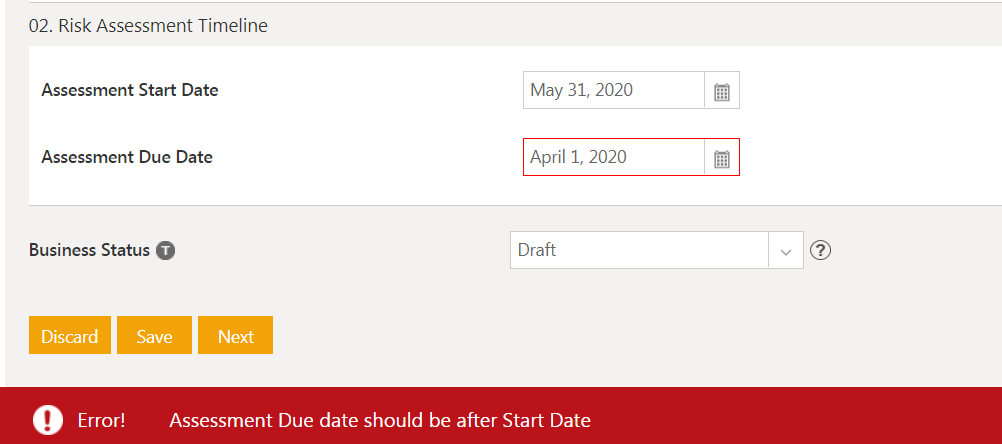Click the due date validation error message

(380, 420)
